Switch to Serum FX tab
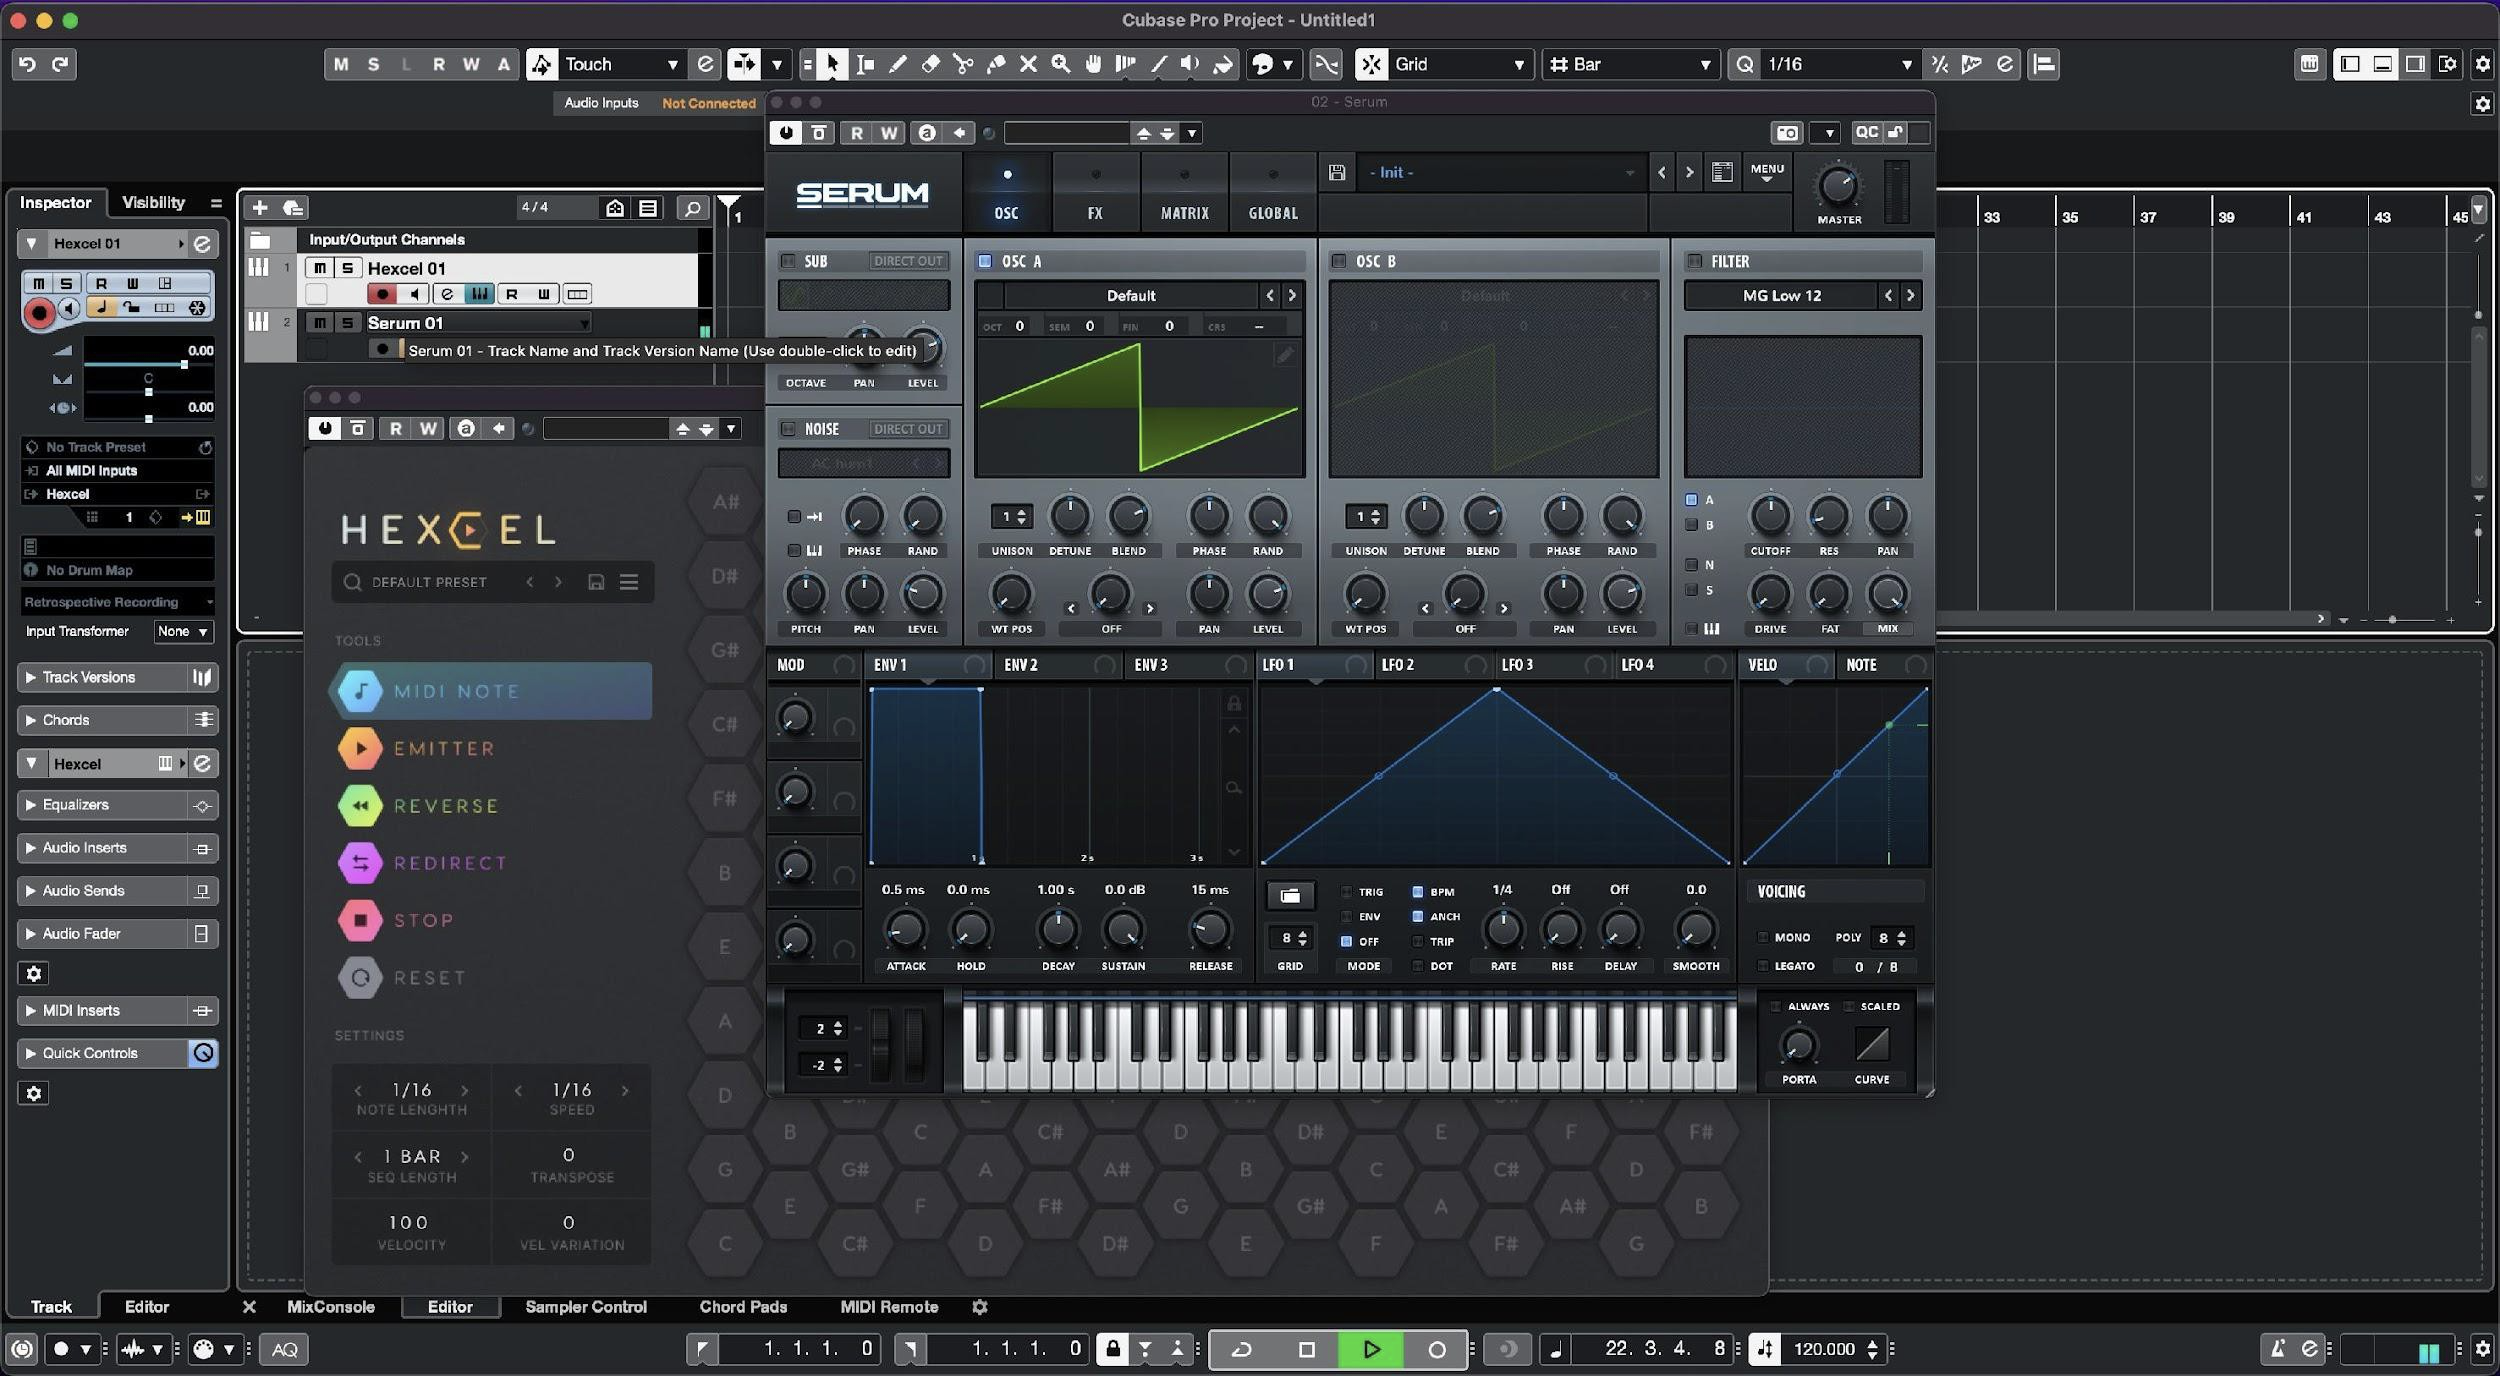 tap(1095, 193)
